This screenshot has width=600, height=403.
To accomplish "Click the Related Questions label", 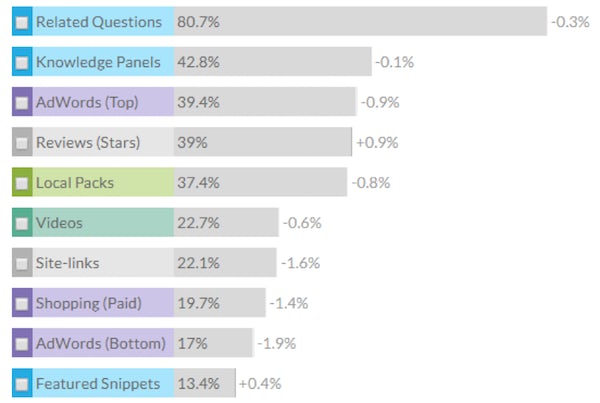I will [98, 22].
